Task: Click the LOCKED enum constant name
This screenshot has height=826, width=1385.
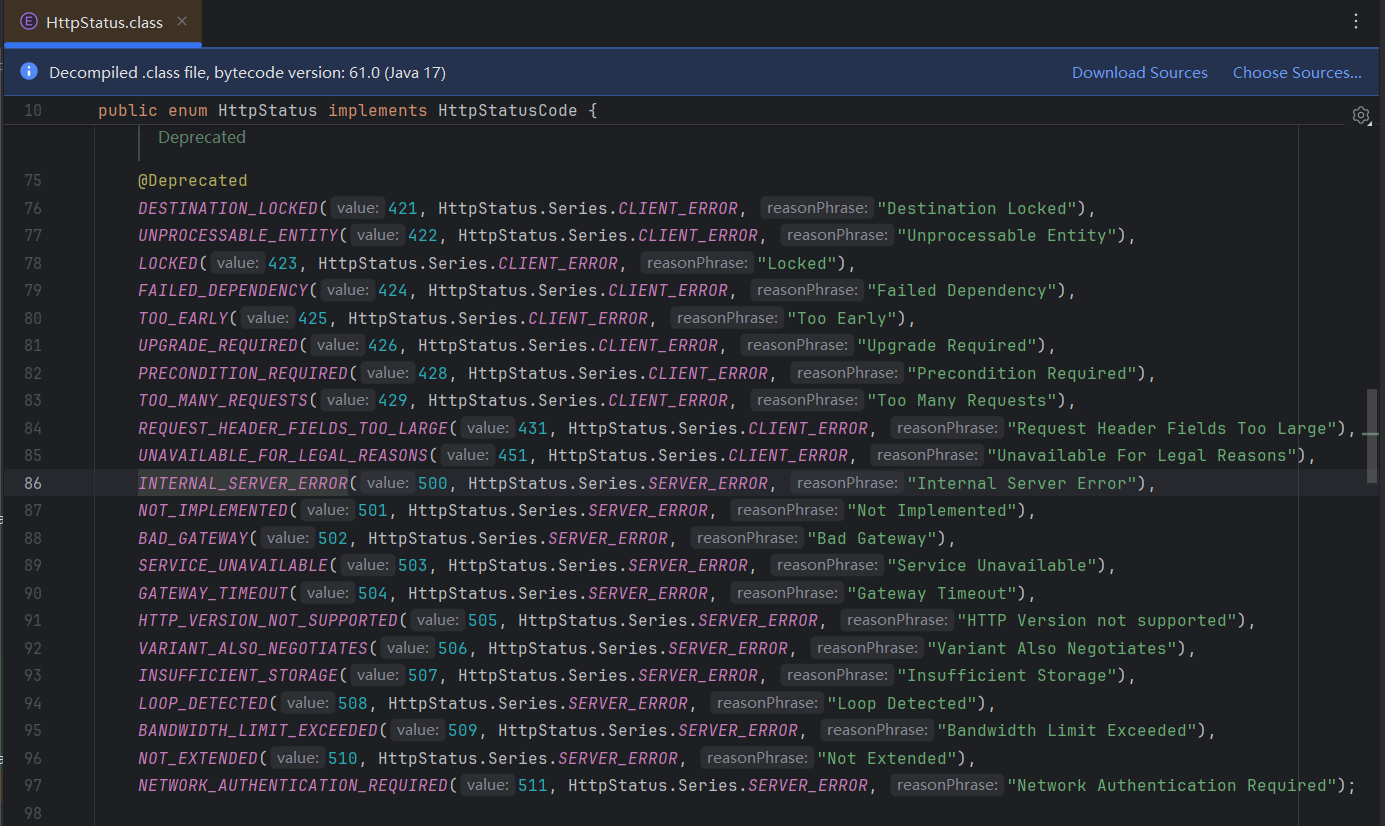Action: 168,263
